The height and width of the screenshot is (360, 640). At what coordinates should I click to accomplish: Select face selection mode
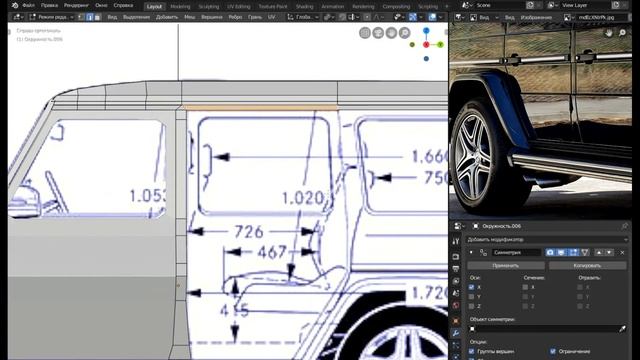coord(97,17)
